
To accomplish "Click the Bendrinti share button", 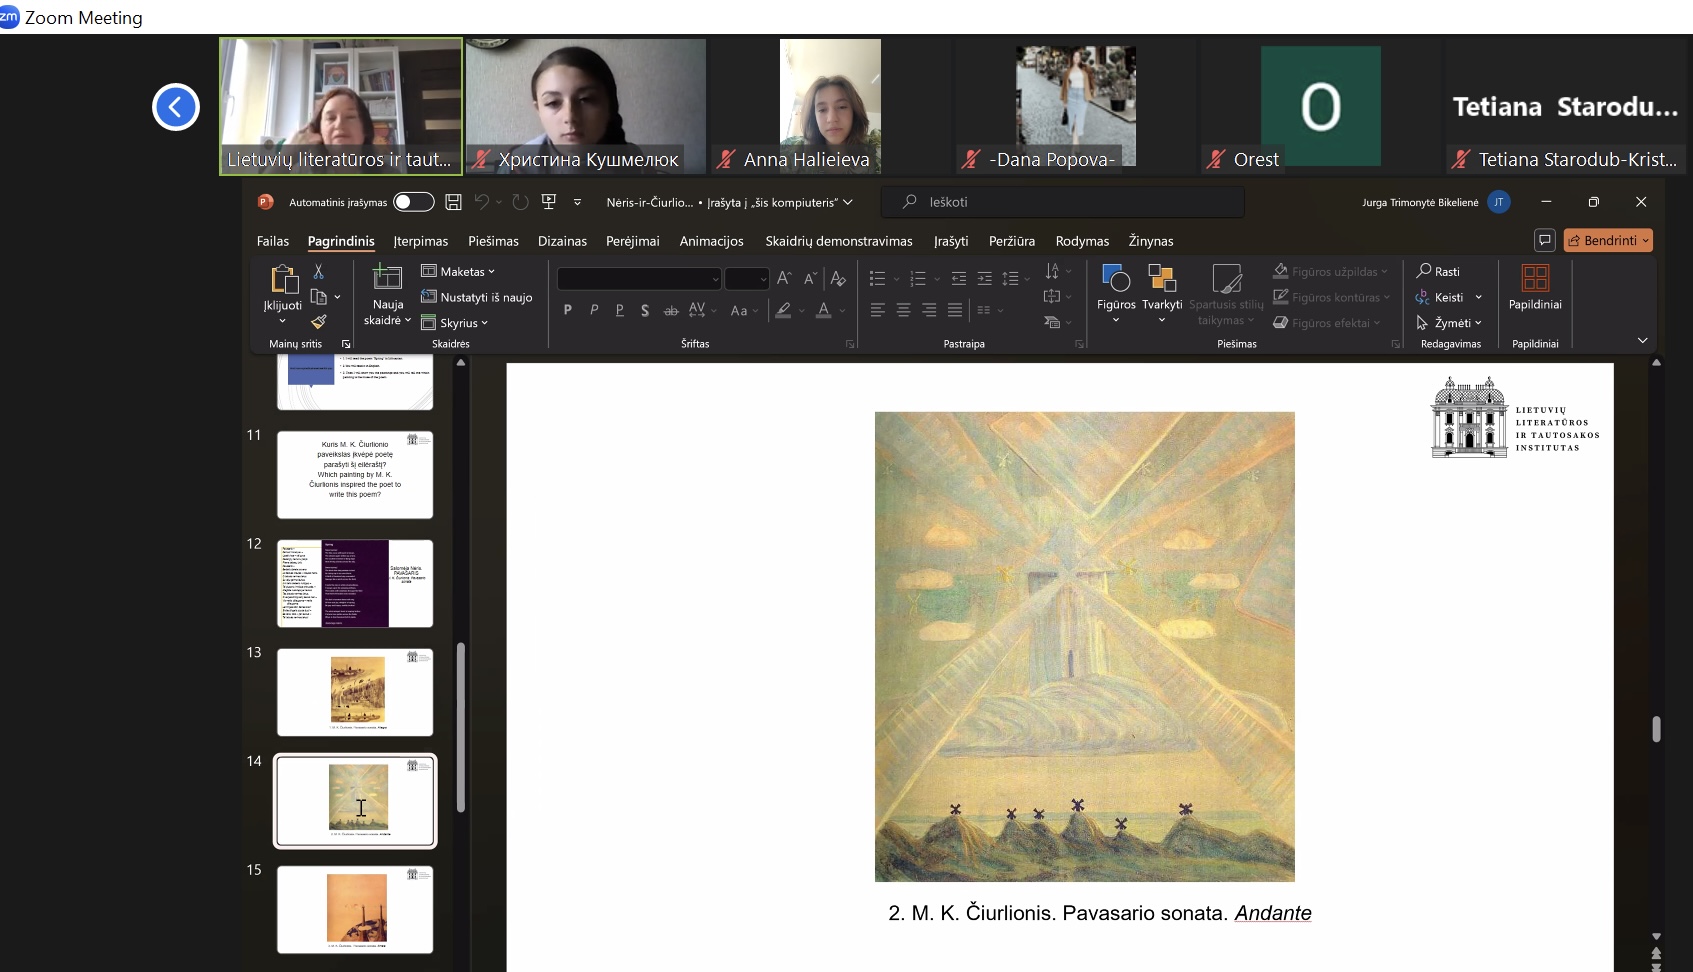I will coord(1608,240).
